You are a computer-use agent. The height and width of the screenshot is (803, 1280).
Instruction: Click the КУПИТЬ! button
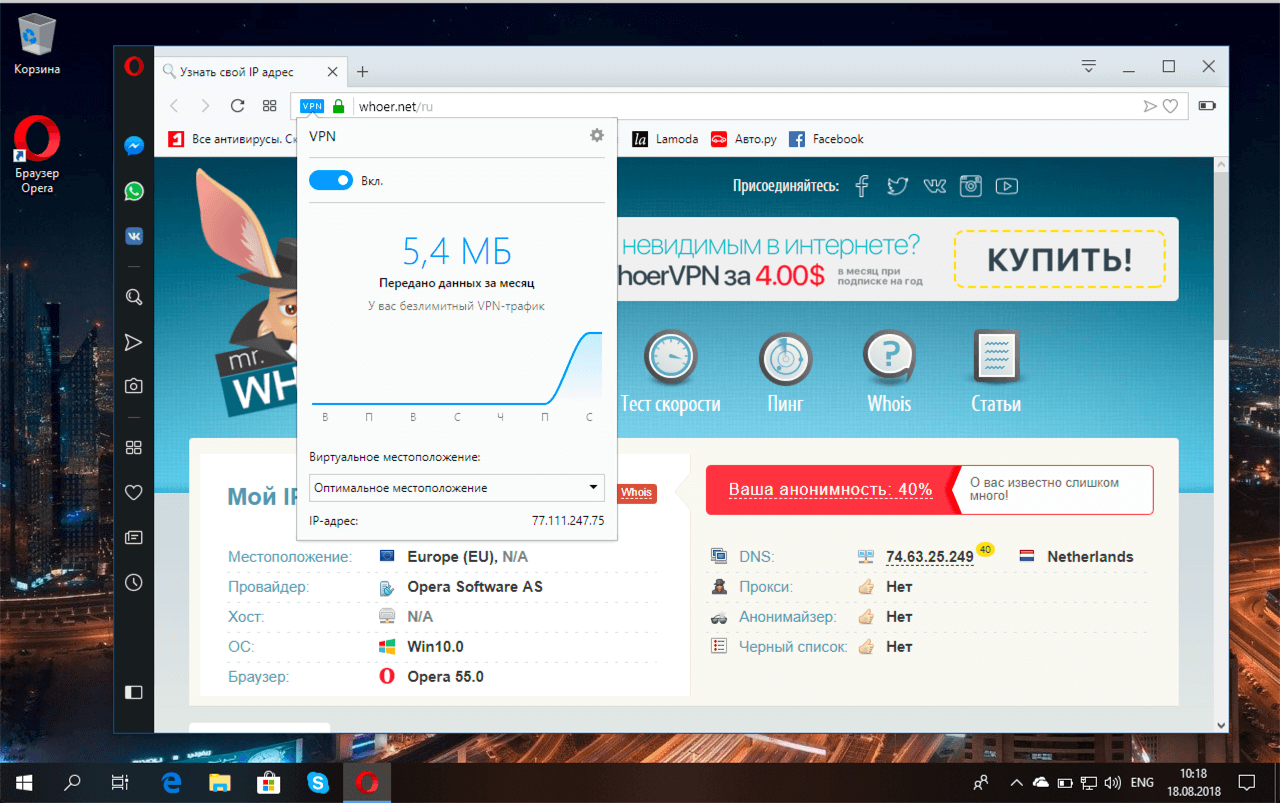click(1060, 259)
